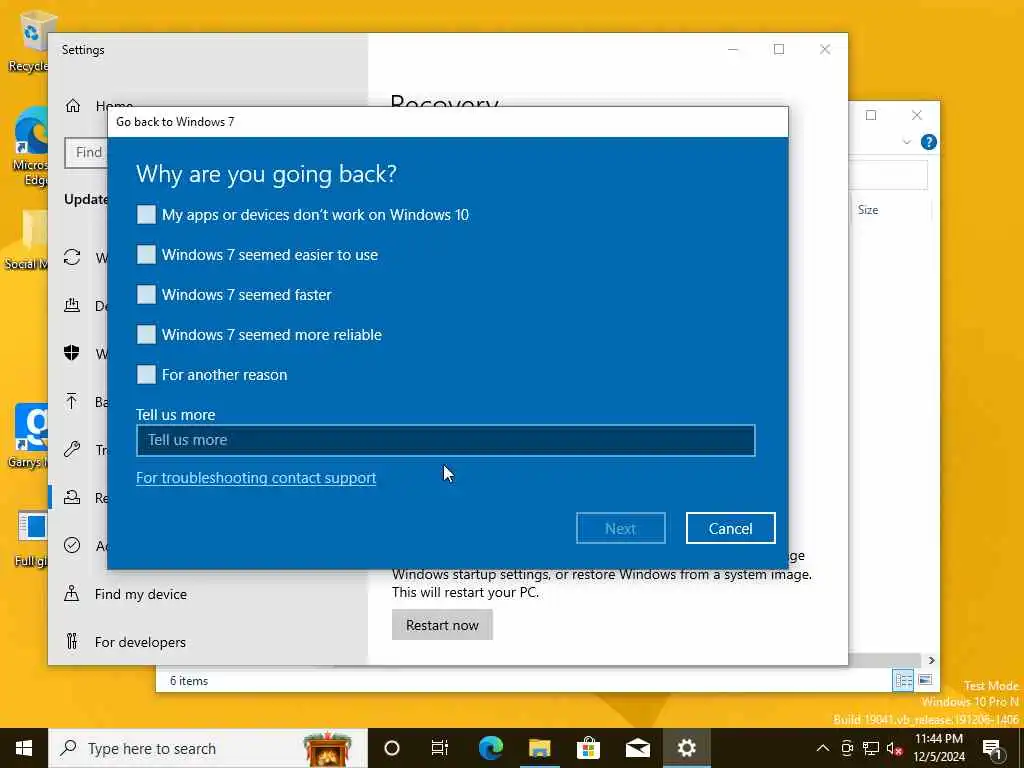Viewport: 1024px width, 768px height.
Task: Click the Activation checkmark circle icon
Action: tap(72, 545)
